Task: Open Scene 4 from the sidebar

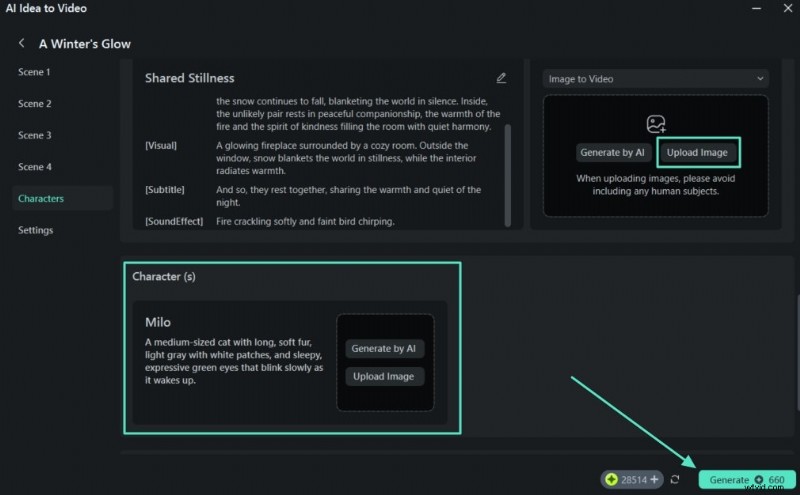Action: [34, 167]
